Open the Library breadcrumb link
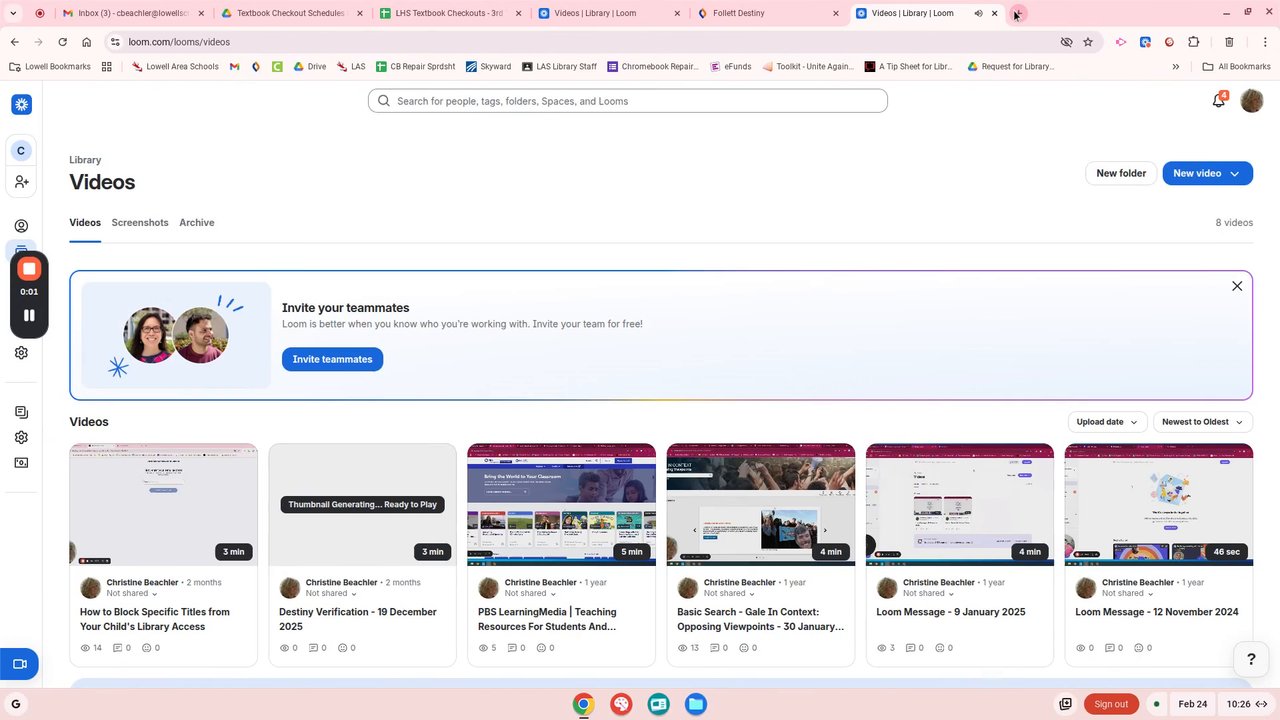Screen dimensions: 1280x720 point(85,160)
